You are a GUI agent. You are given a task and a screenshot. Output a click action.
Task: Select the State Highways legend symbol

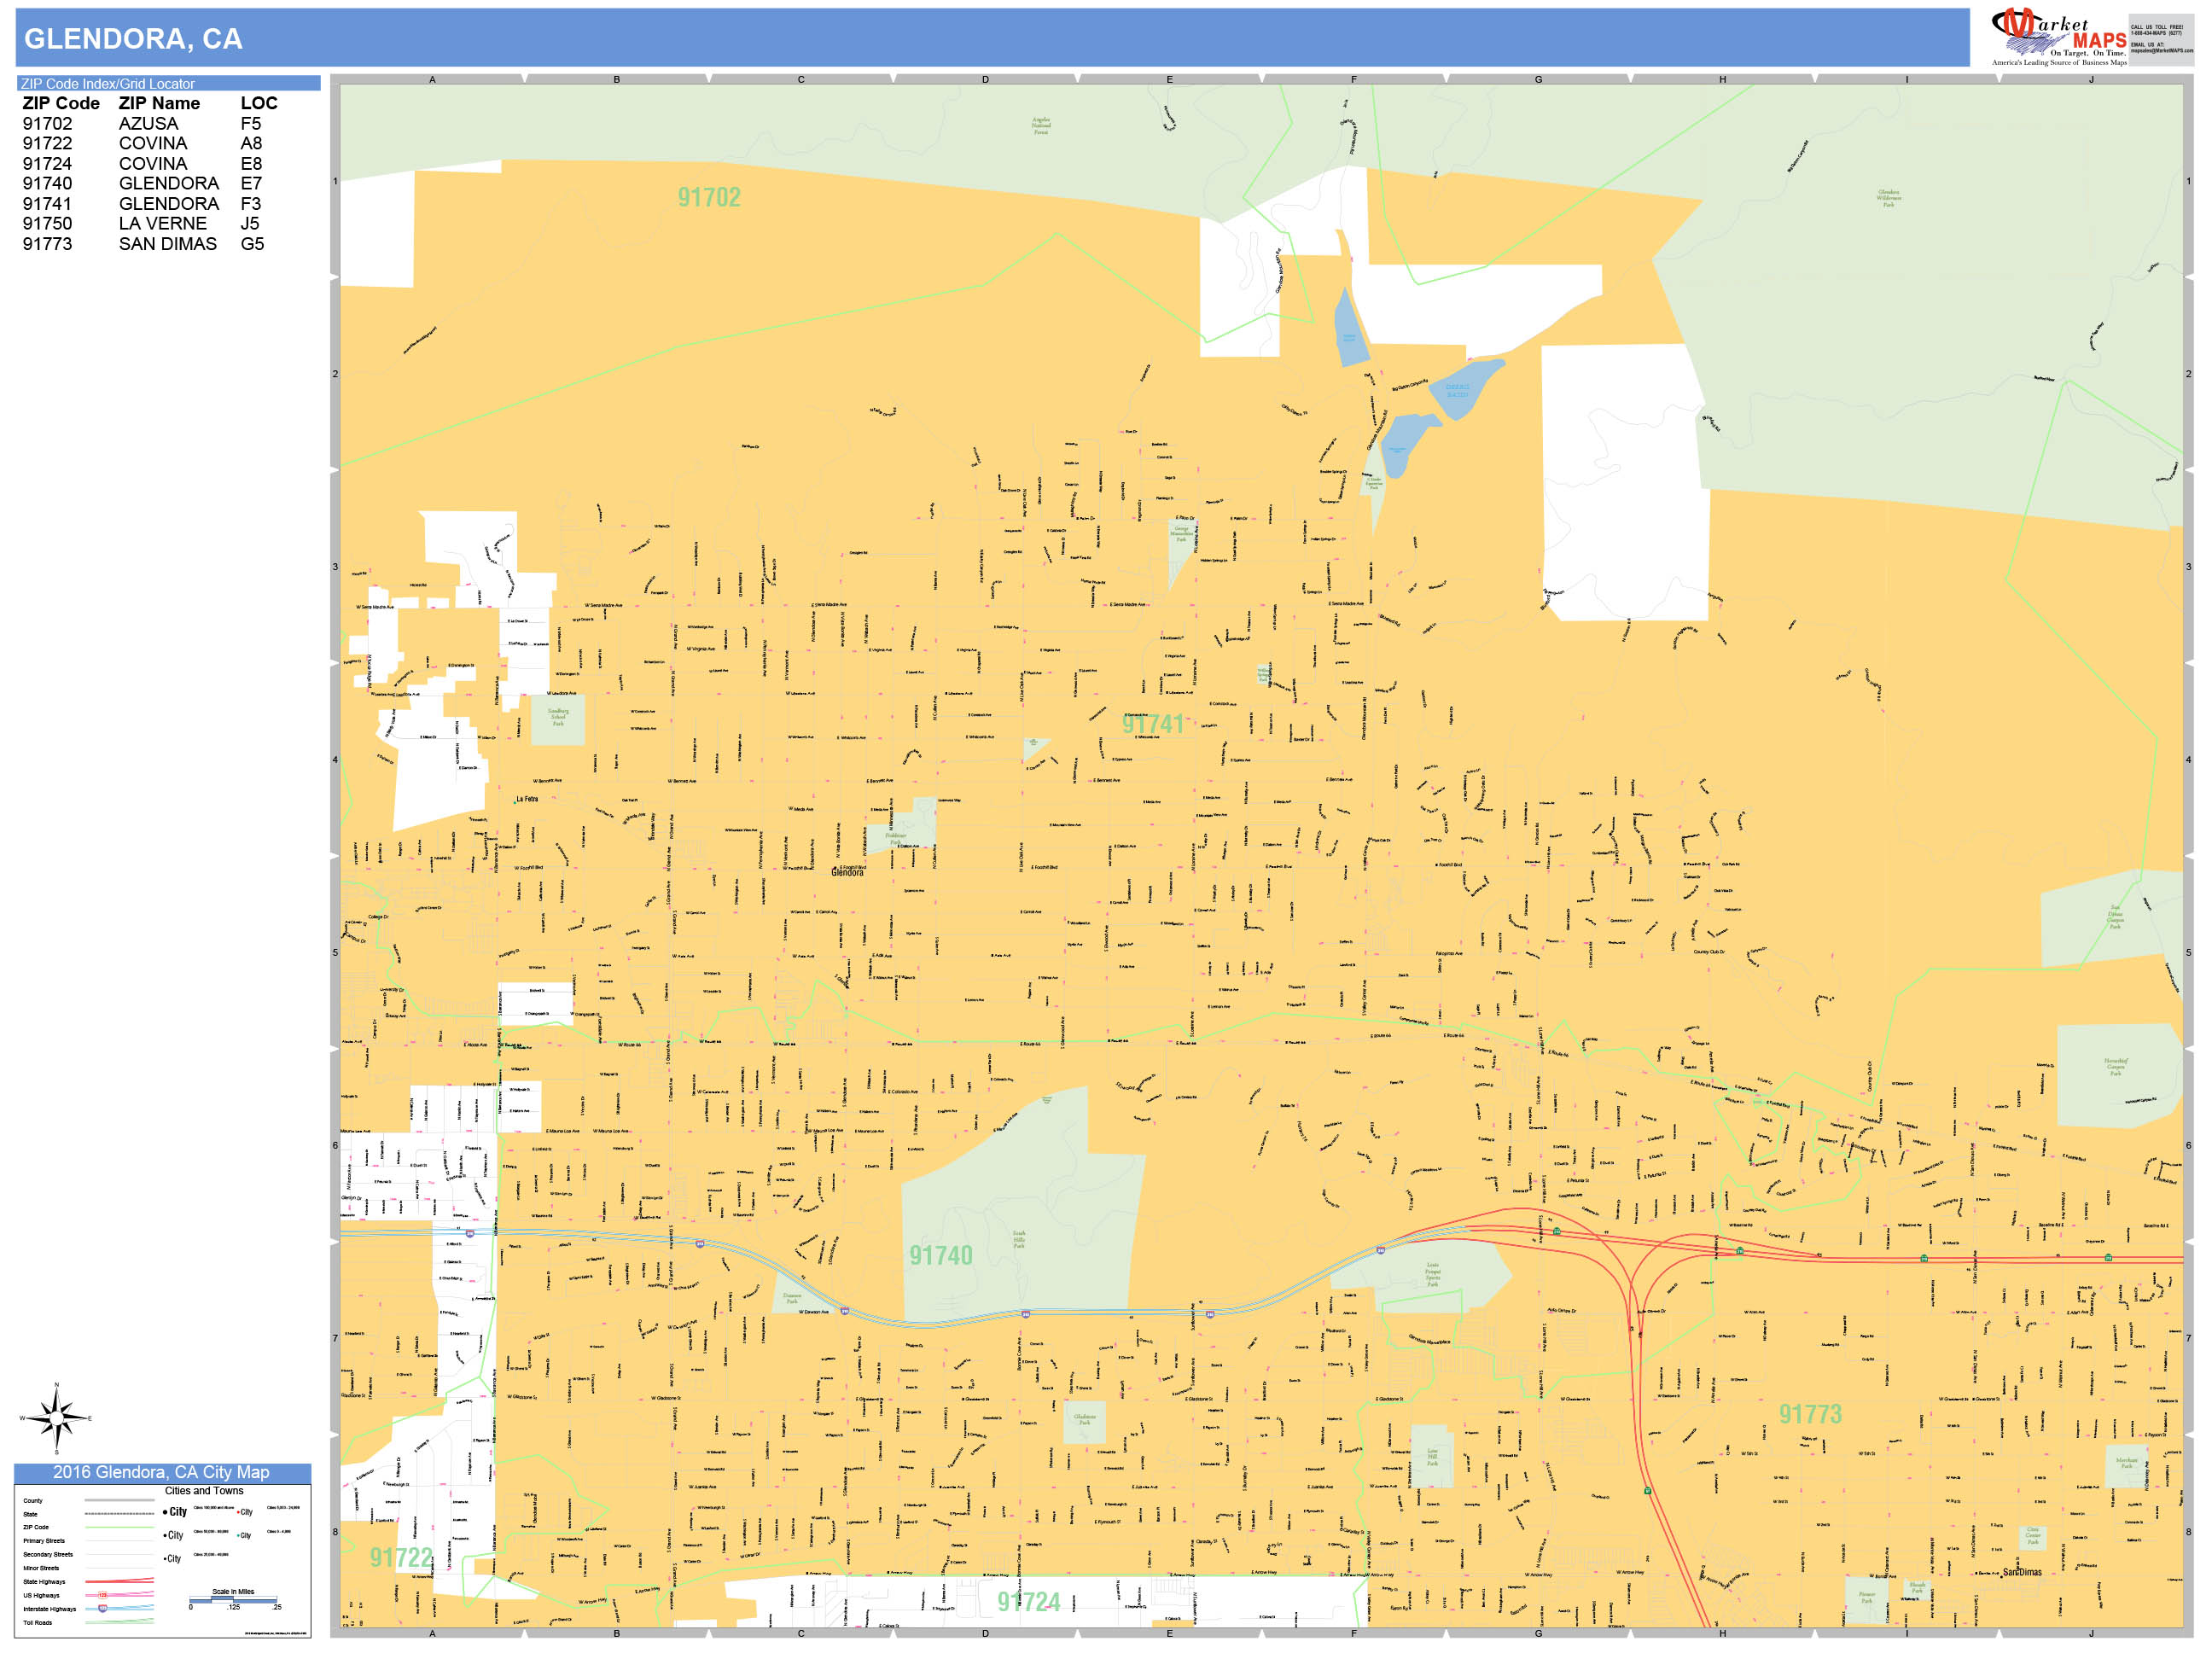pos(119,1582)
